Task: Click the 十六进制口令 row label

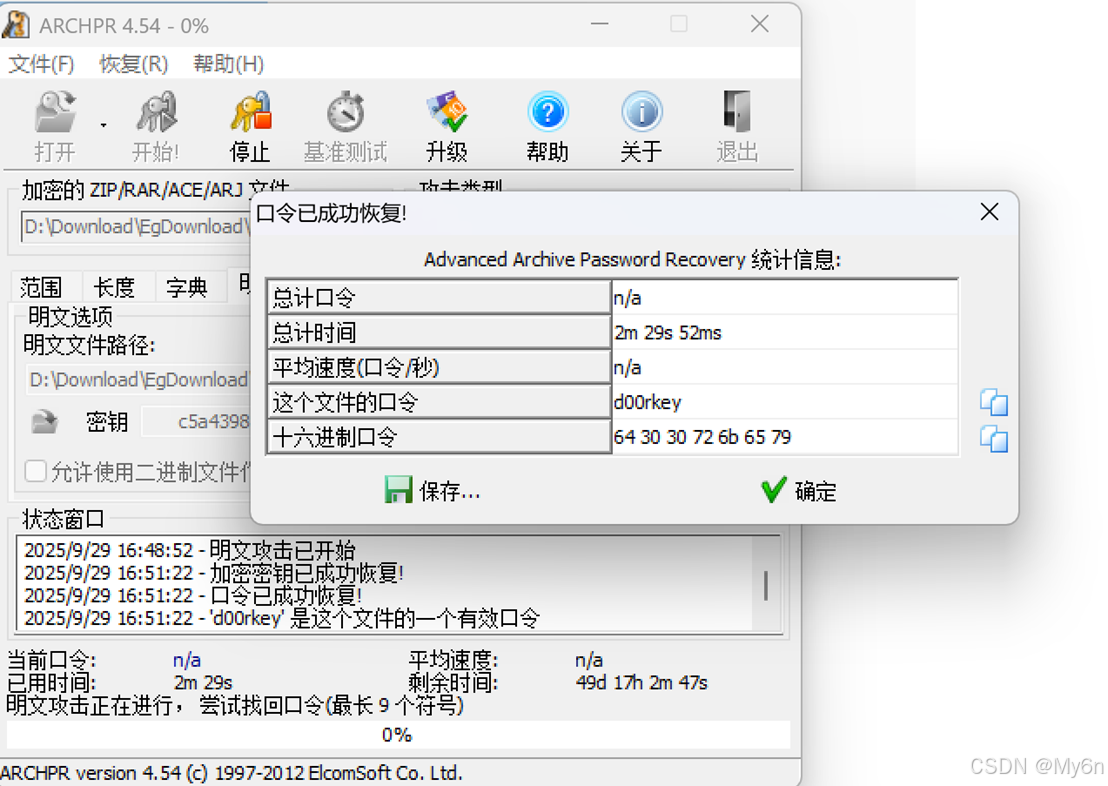Action: pos(439,437)
